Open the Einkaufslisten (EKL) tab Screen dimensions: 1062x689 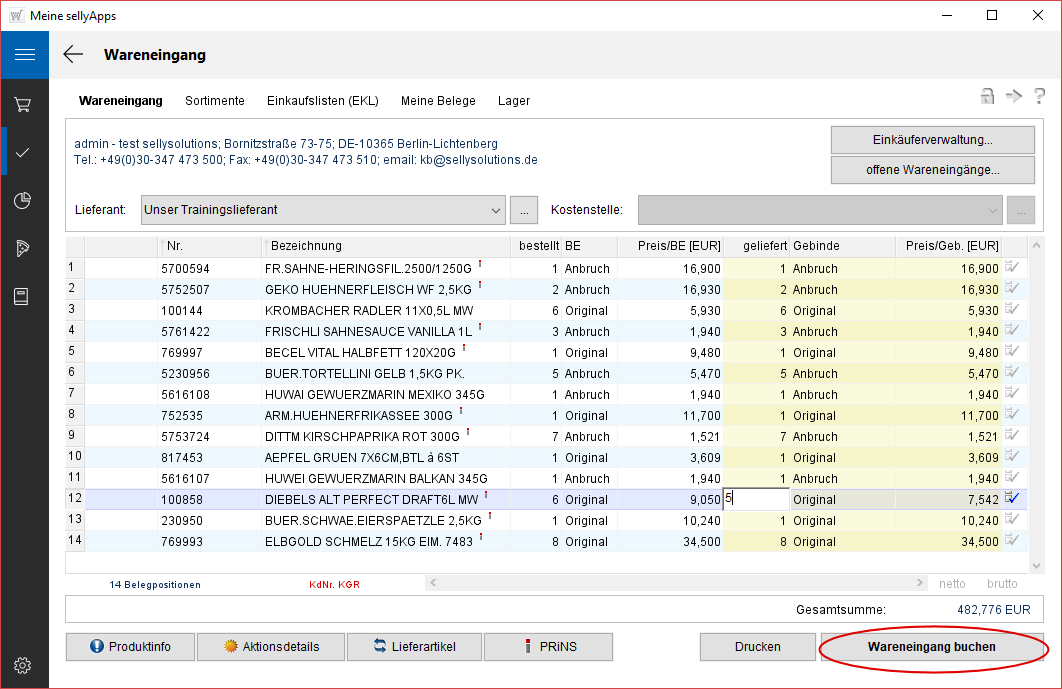(322, 101)
